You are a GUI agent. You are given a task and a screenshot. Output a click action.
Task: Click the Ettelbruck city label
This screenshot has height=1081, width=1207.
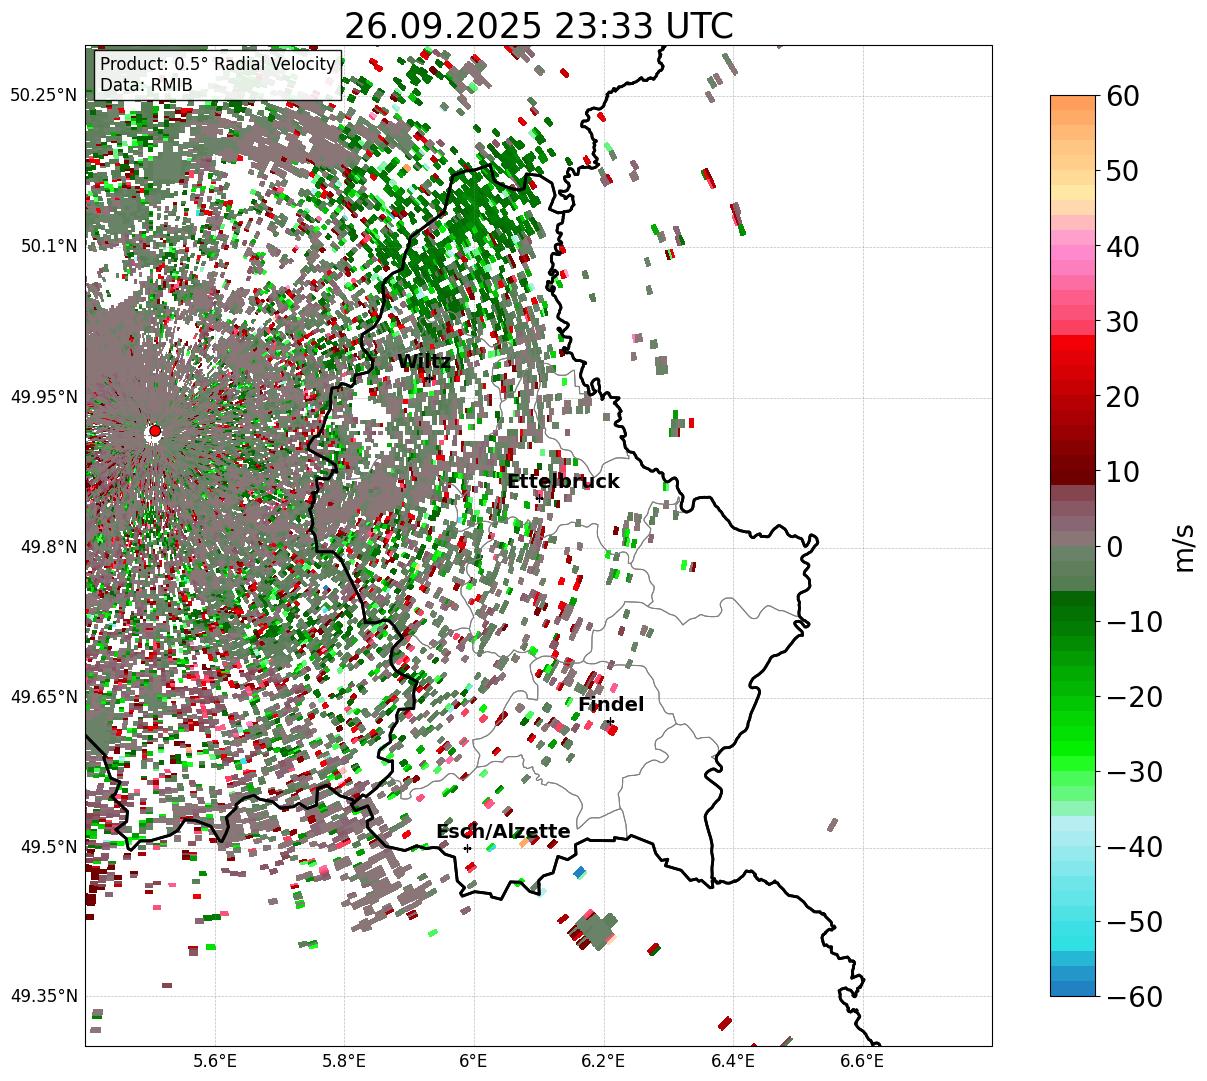tap(563, 482)
